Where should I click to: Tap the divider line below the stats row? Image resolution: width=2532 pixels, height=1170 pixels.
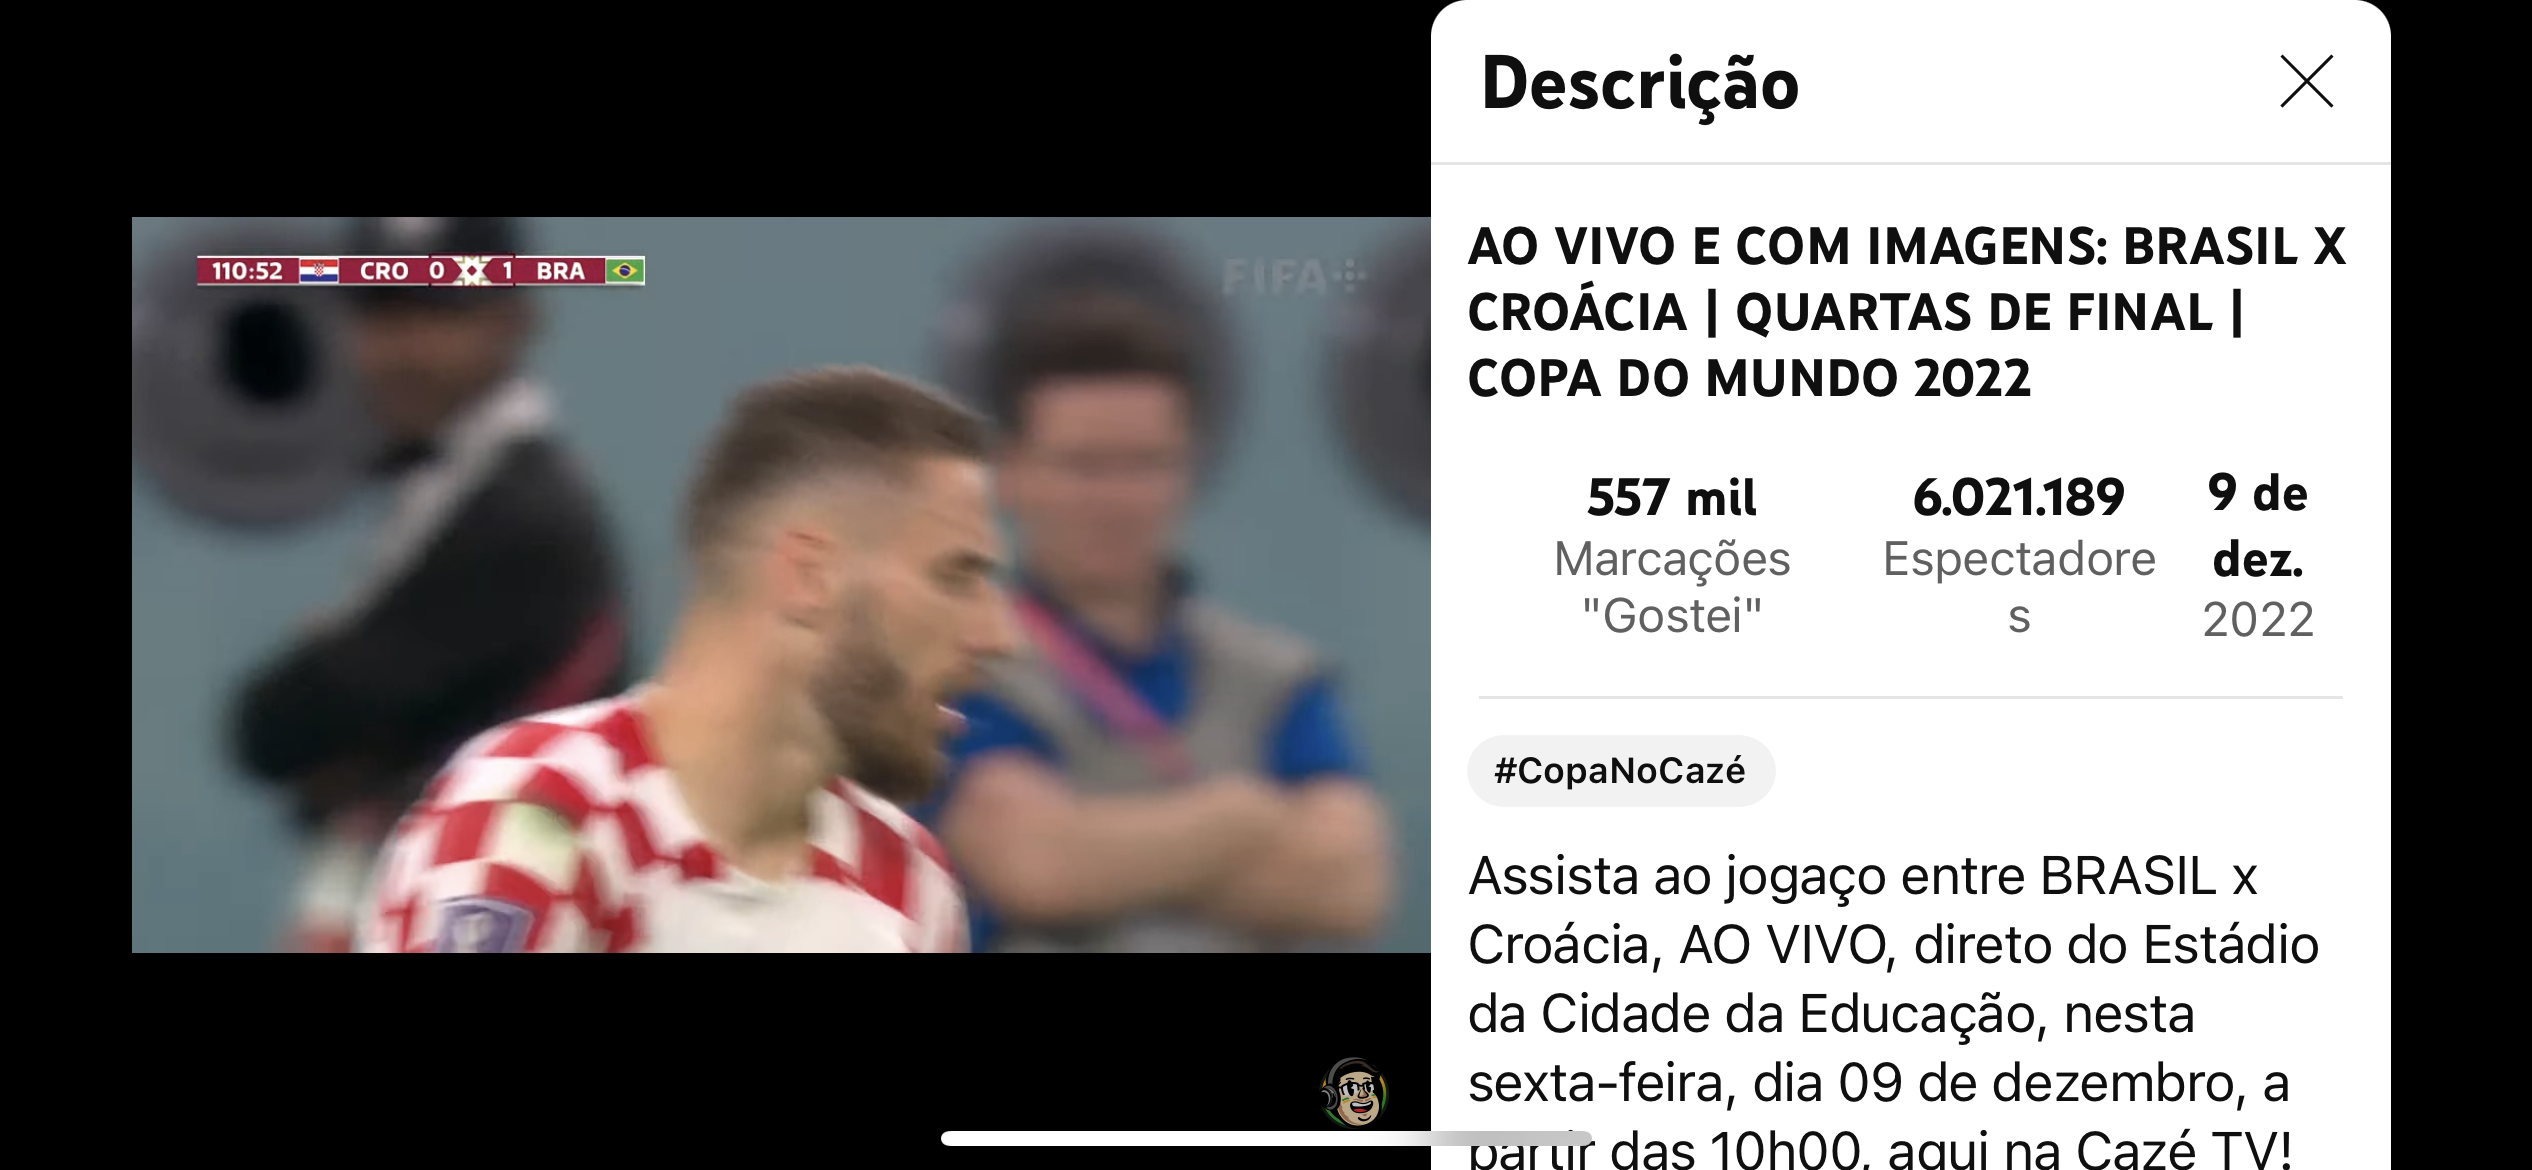click(x=1910, y=697)
